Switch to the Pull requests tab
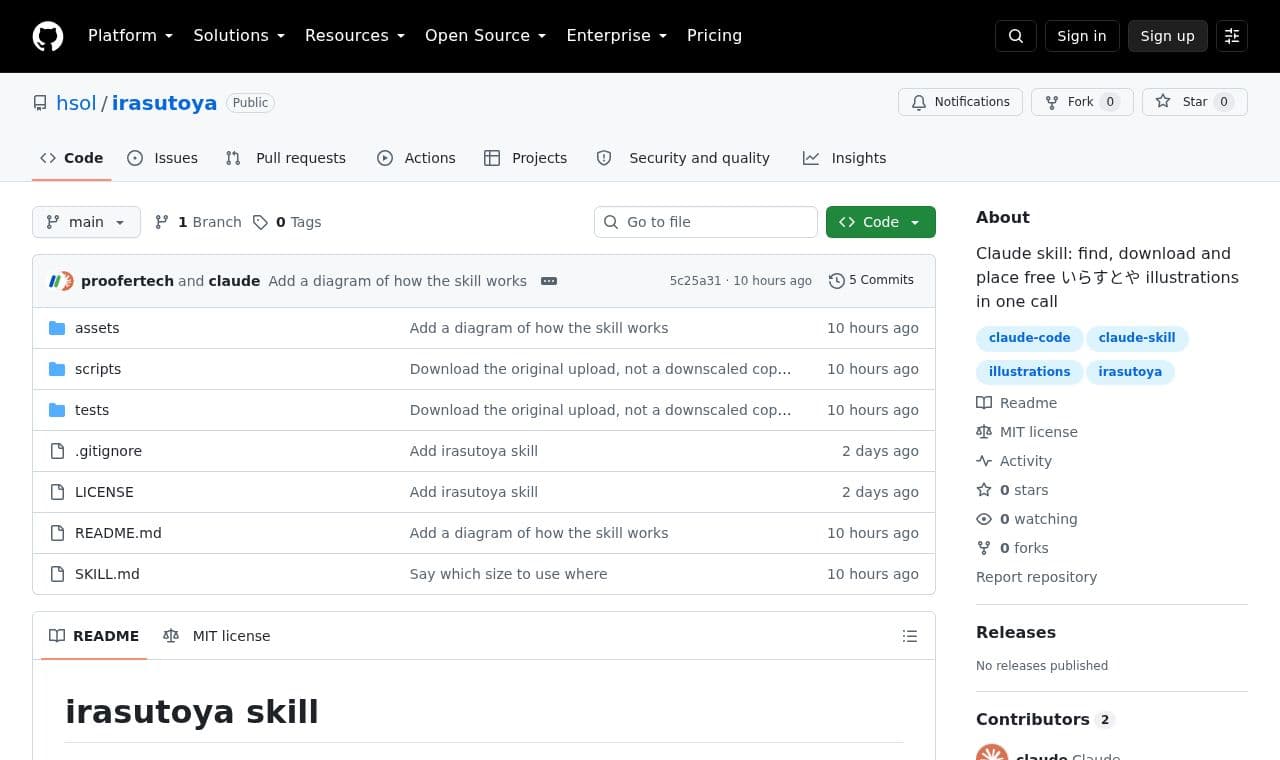This screenshot has height=760, width=1280. click(286, 158)
